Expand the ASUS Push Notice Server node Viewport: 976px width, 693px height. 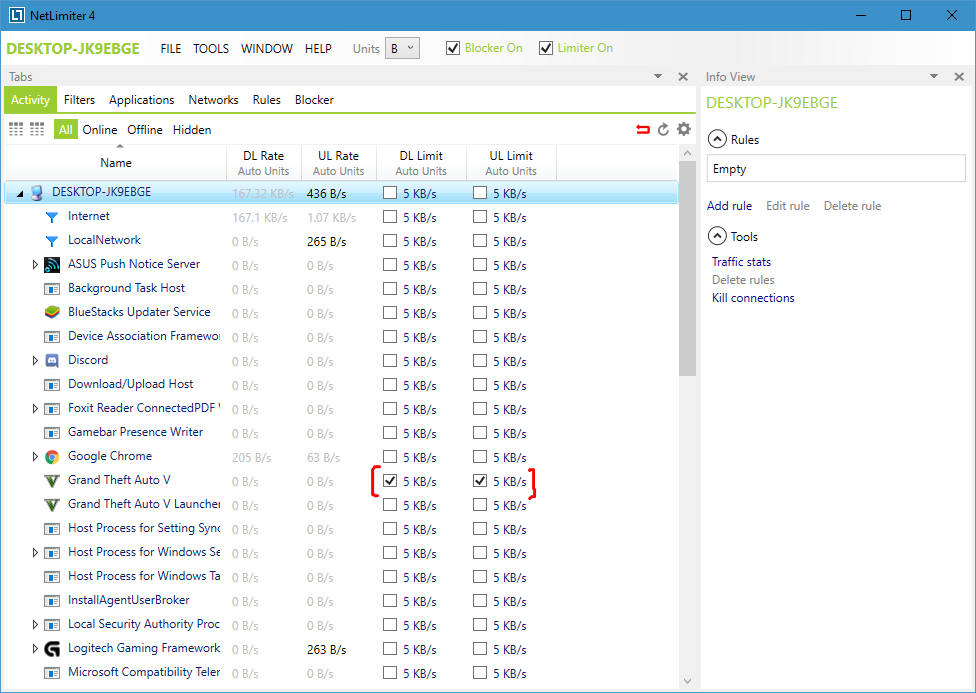tap(35, 265)
